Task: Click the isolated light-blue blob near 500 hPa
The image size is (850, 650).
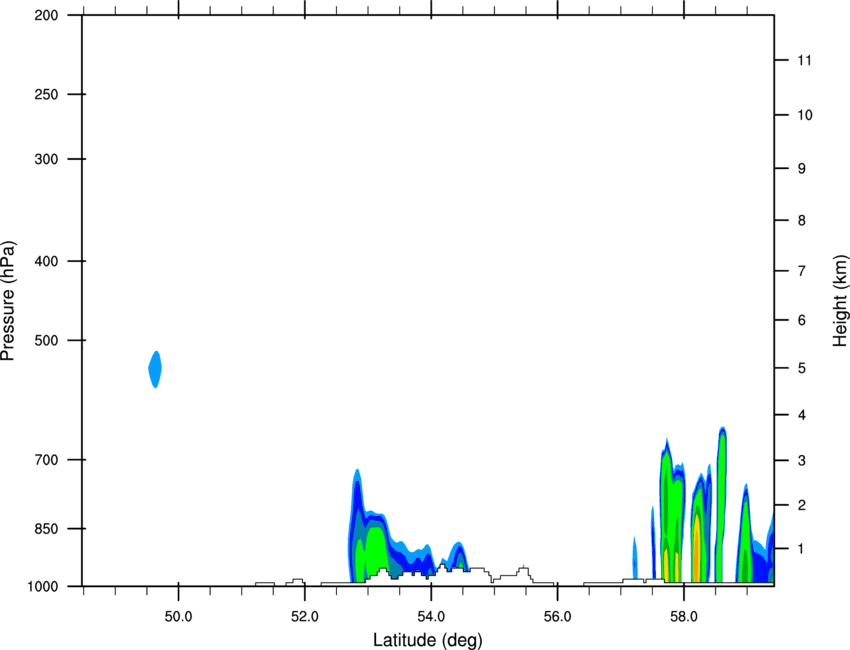Action: click(155, 369)
